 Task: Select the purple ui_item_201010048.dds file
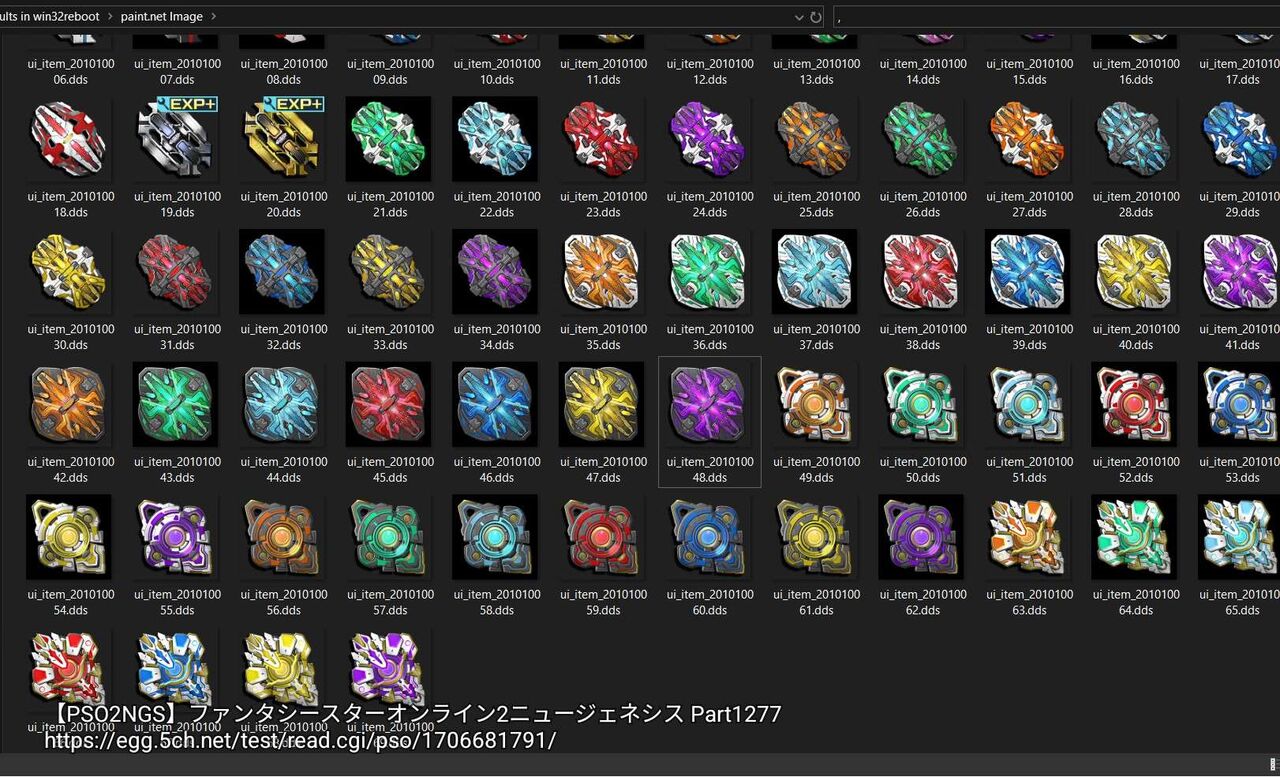pyautogui.click(x=709, y=422)
